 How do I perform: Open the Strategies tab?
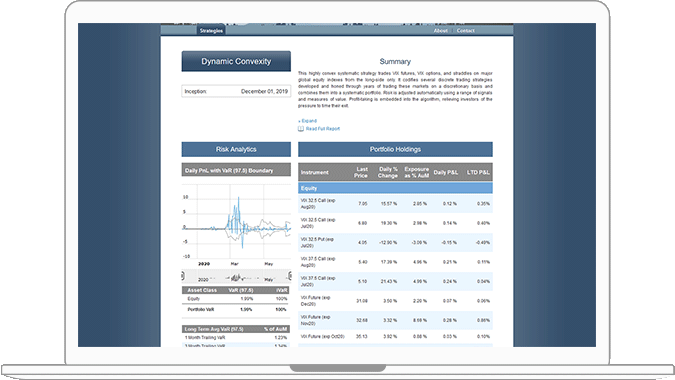point(211,31)
